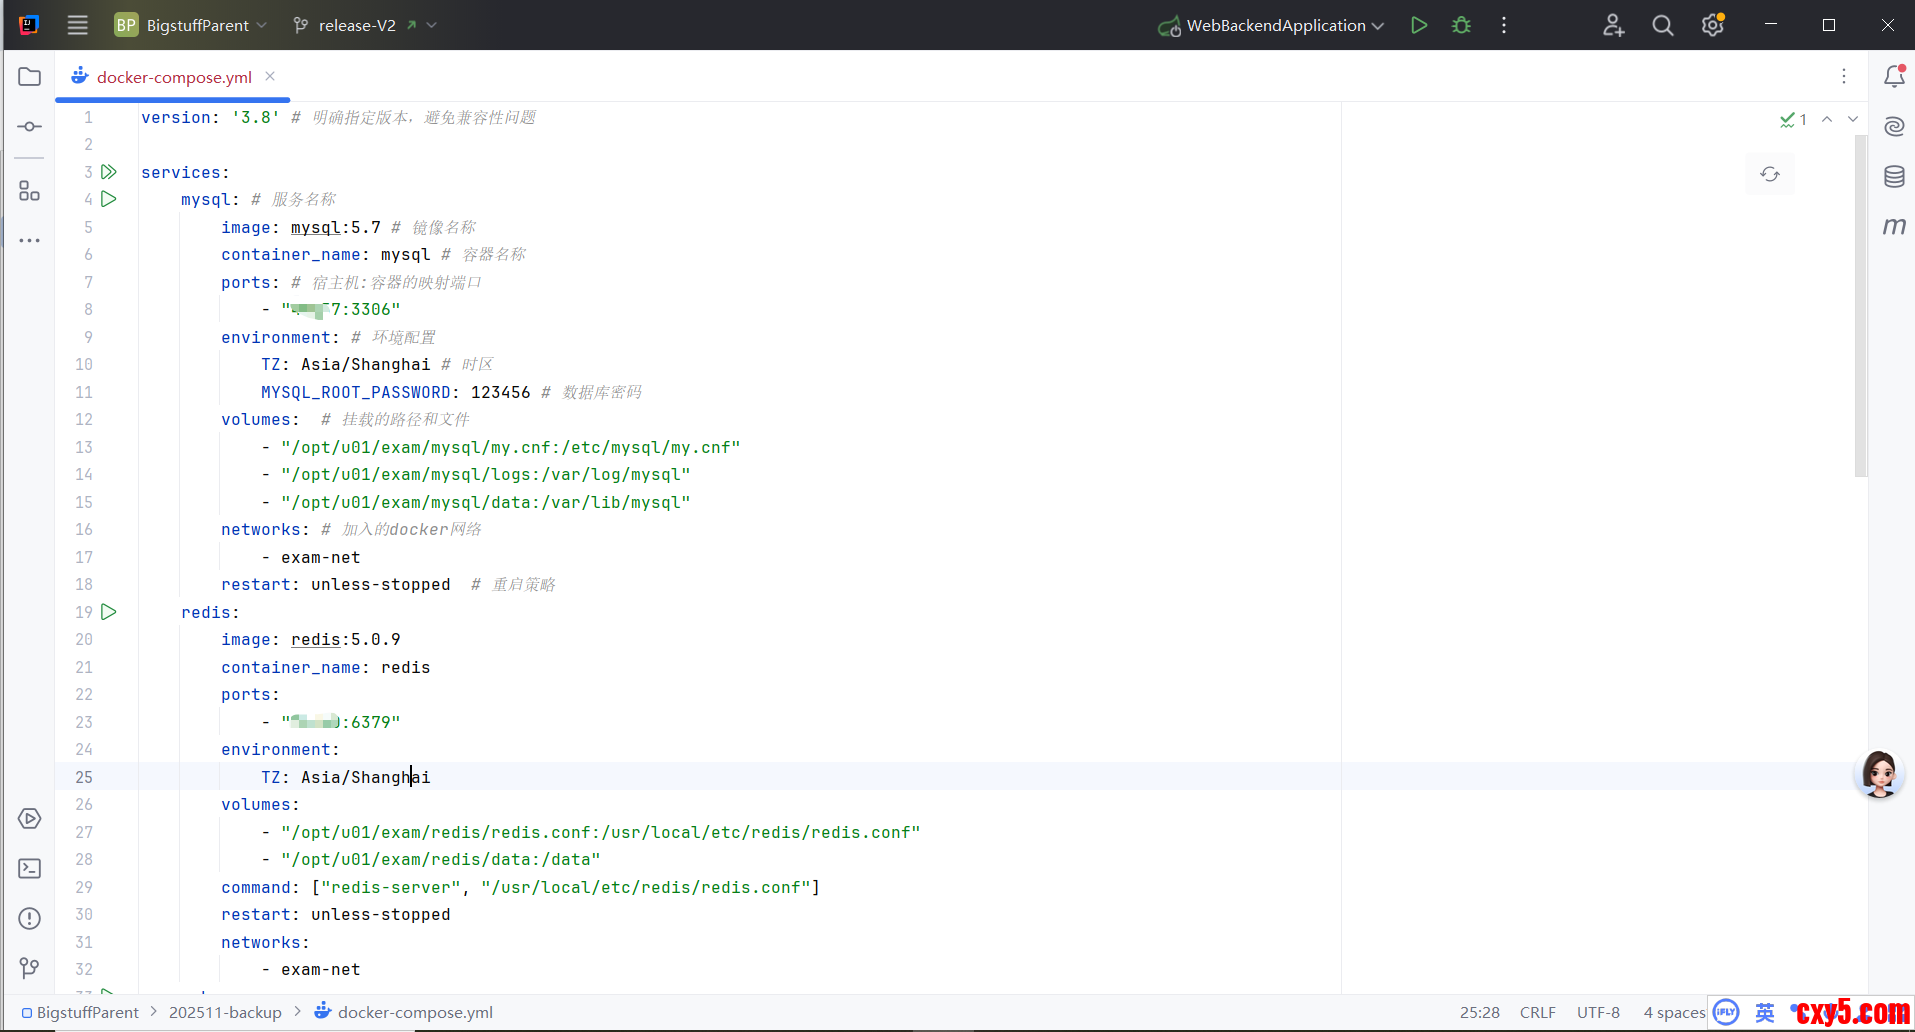Run the mysql service from gutter

[109, 199]
